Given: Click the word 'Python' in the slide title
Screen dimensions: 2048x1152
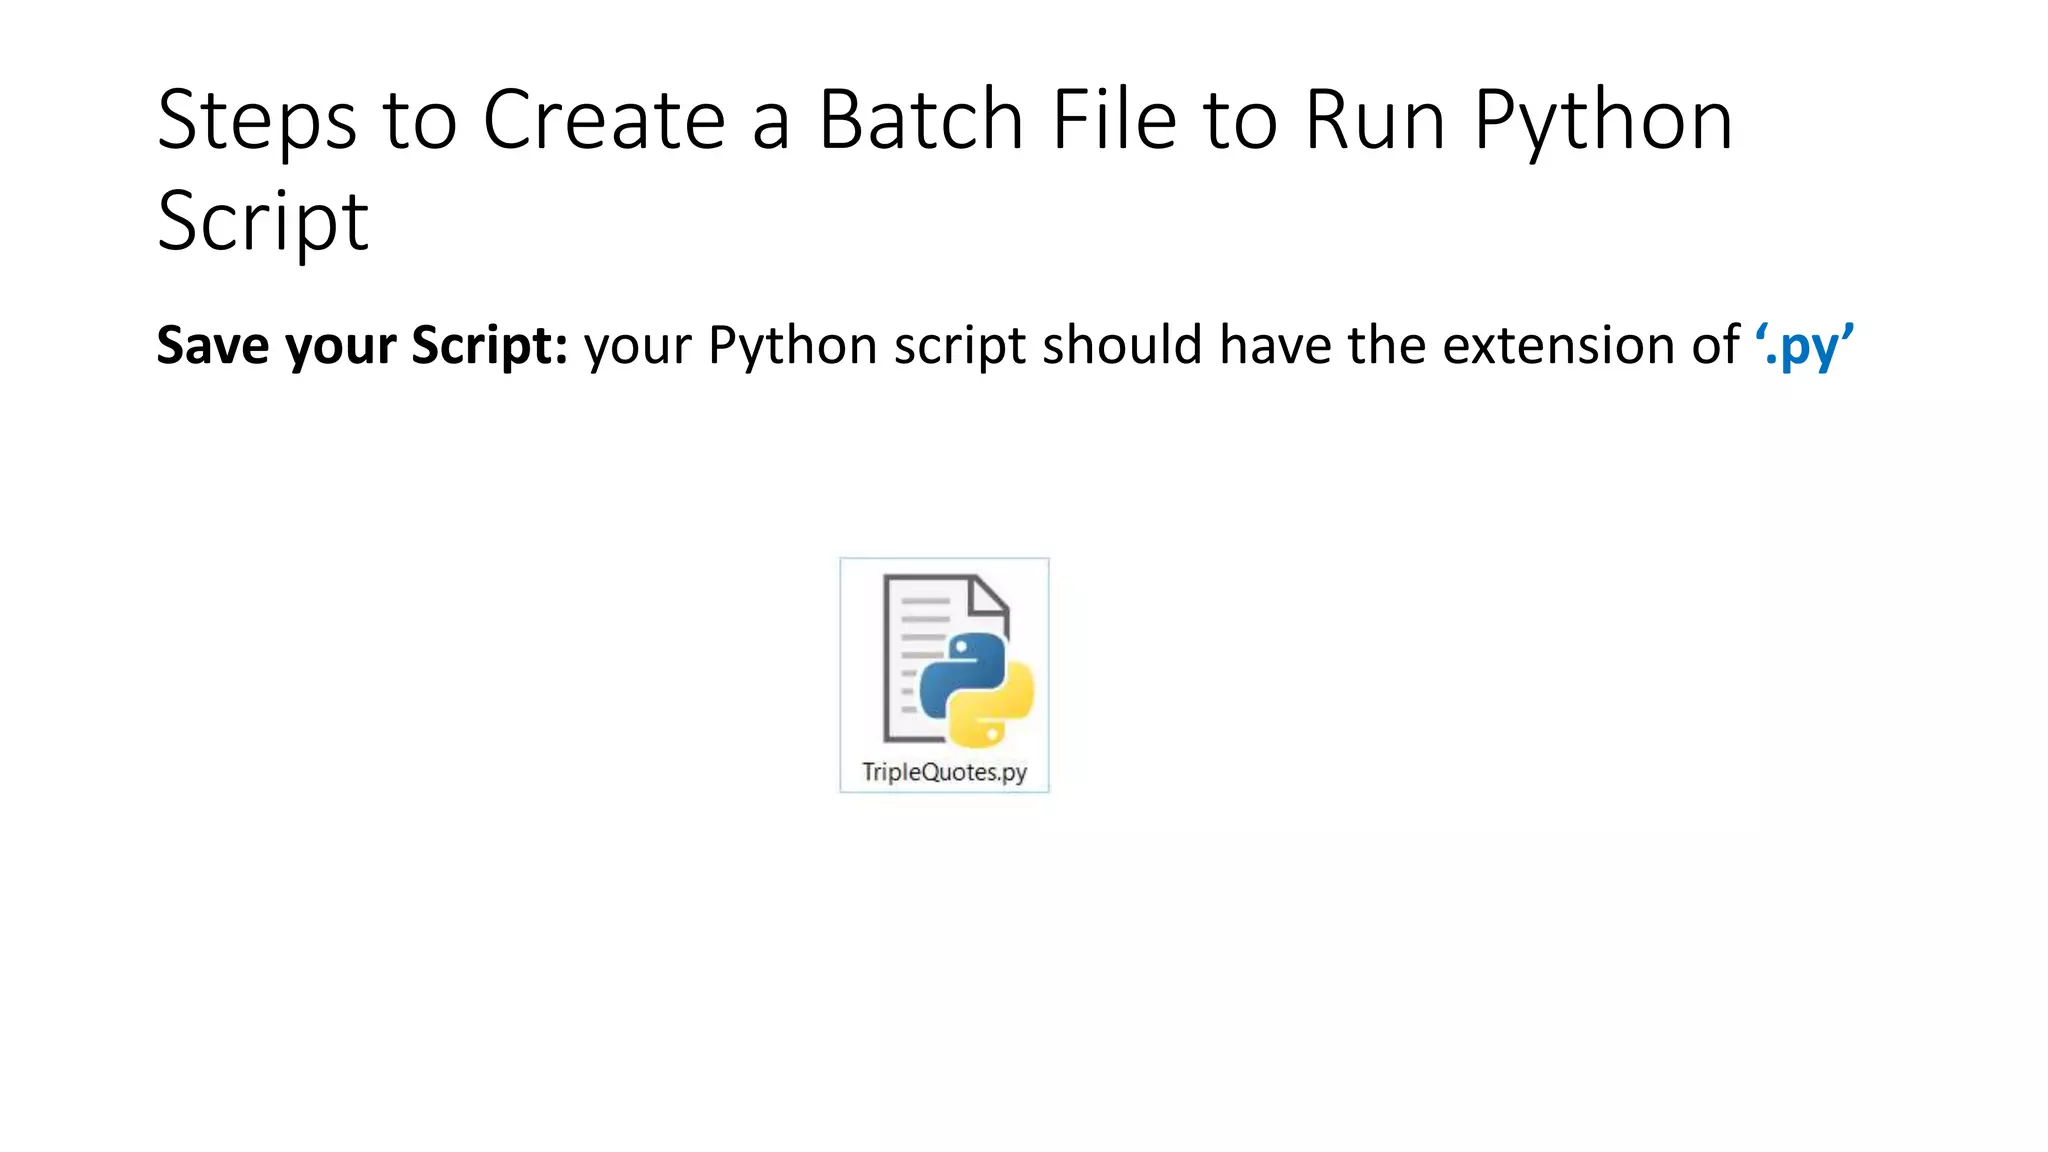Looking at the screenshot, I should (x=1603, y=120).
